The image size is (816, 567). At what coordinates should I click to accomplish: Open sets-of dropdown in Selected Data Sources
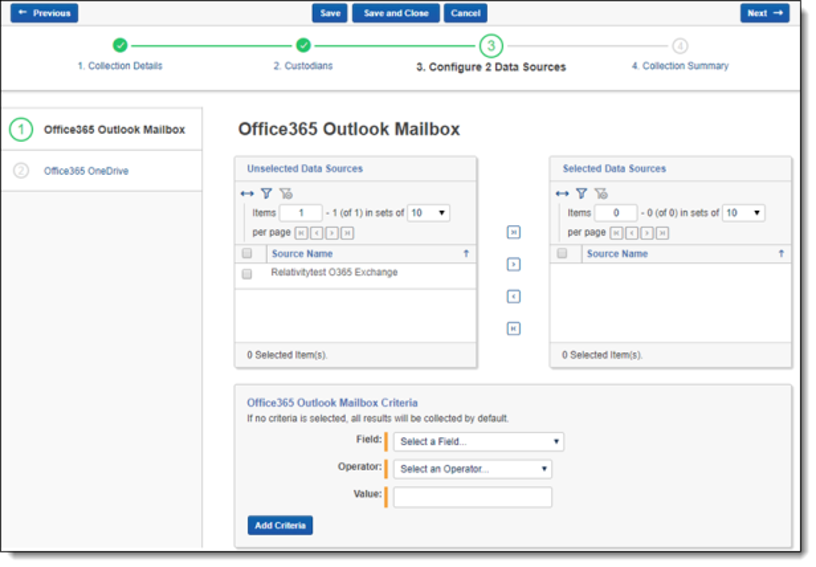[744, 213]
